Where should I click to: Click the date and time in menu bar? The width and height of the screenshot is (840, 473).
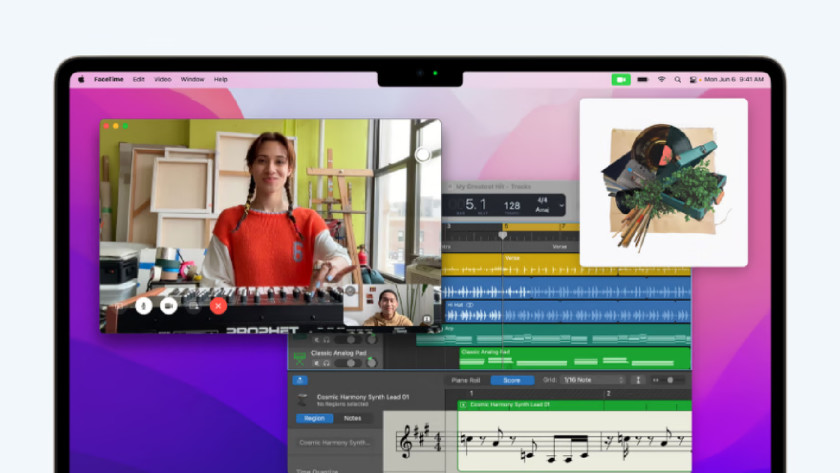click(x=734, y=79)
